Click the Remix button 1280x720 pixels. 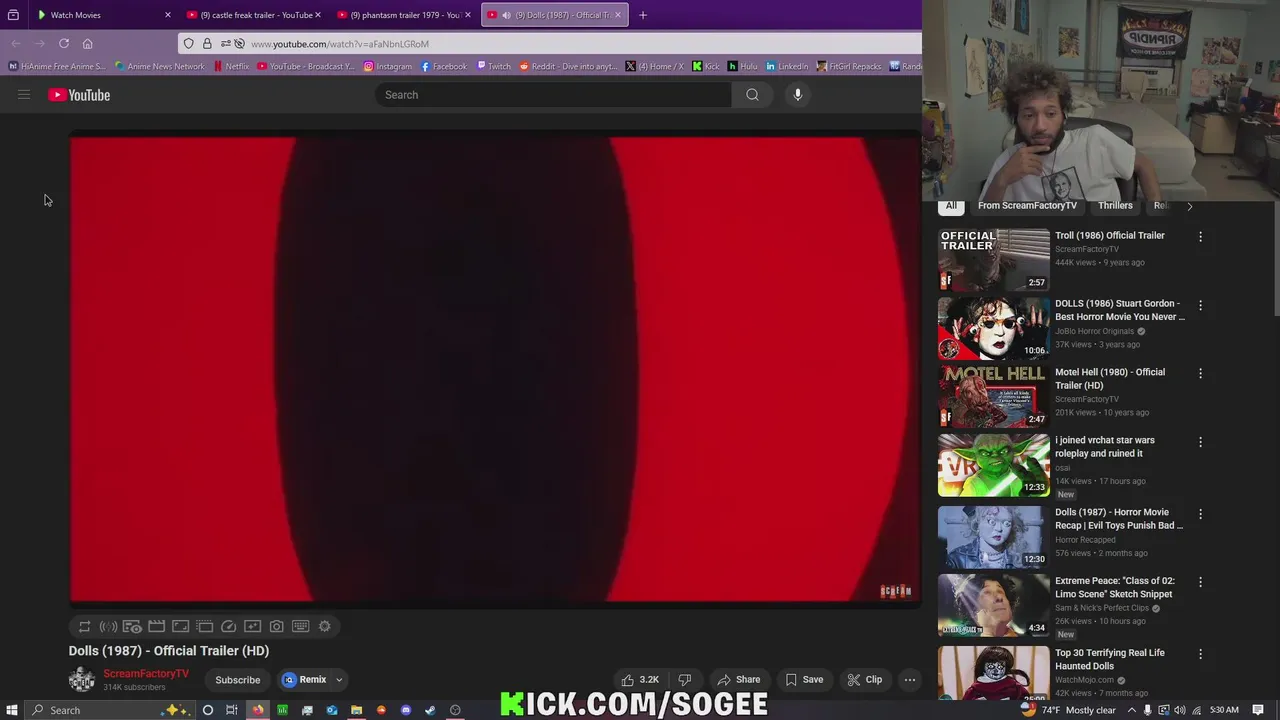pos(305,680)
